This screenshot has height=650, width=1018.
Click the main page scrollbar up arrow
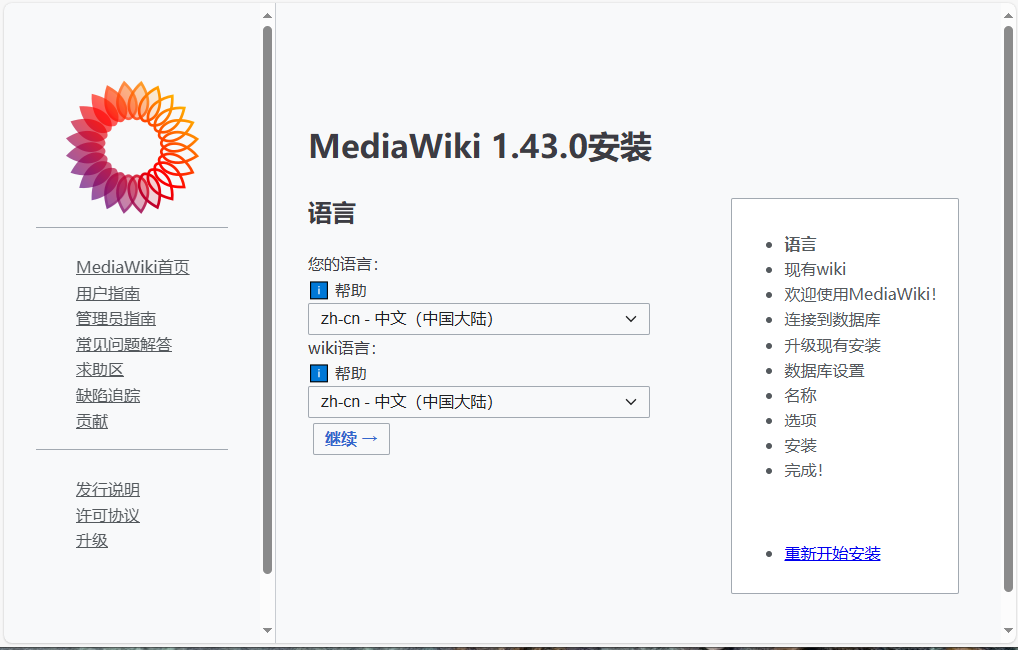point(1008,15)
